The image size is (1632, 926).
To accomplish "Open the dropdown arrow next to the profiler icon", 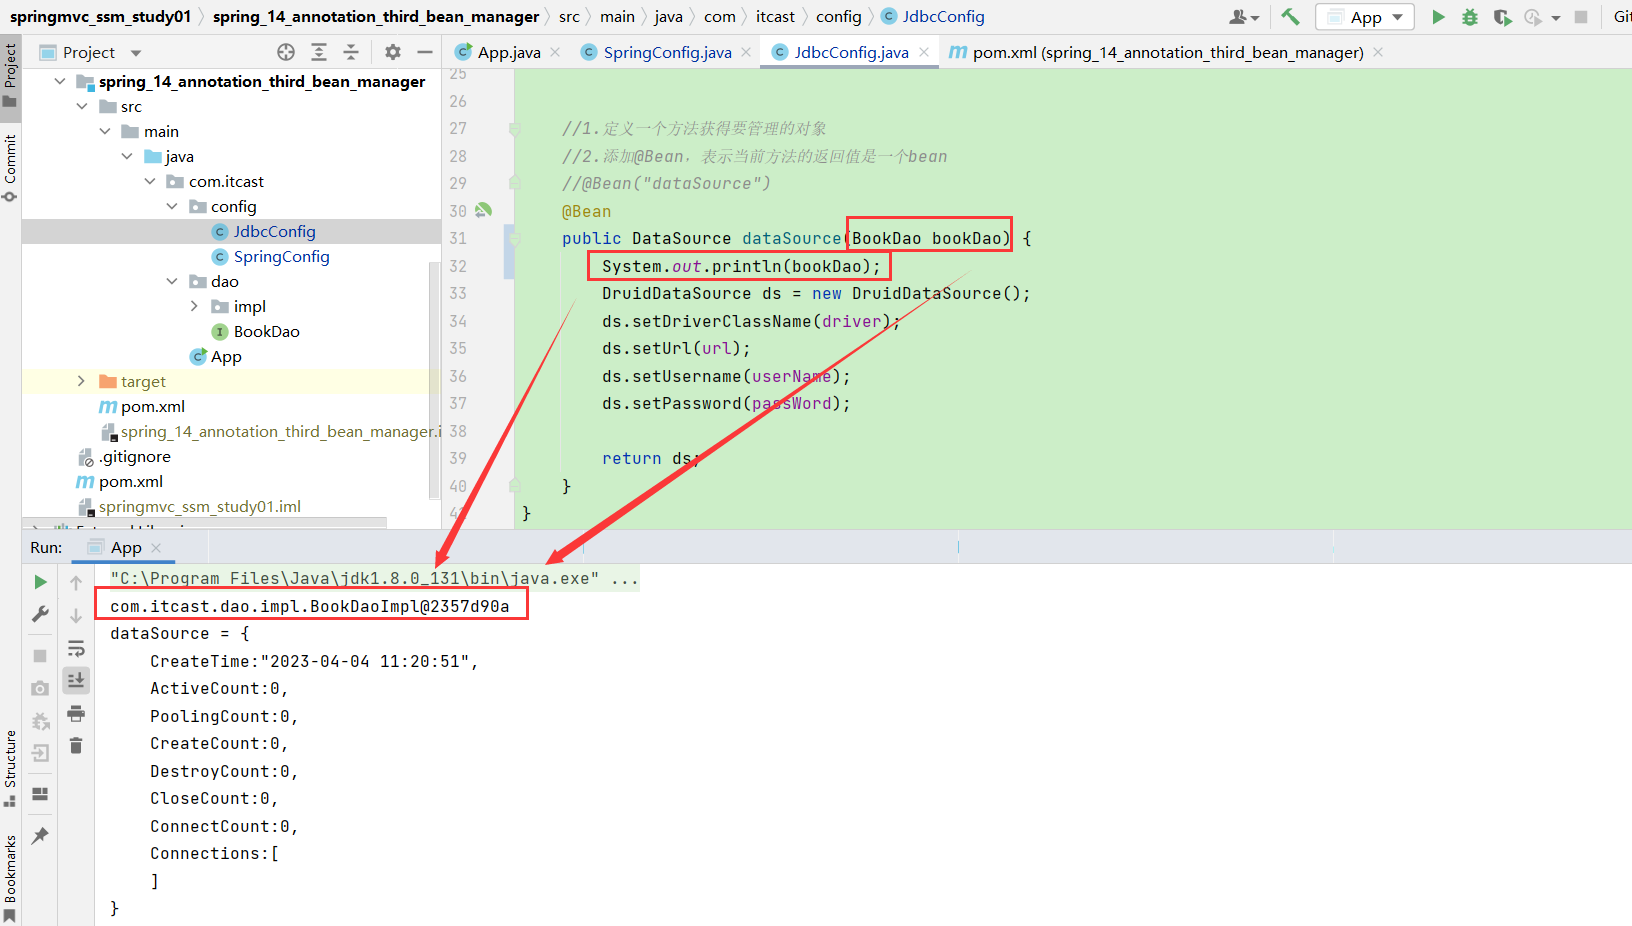I will [1556, 18].
